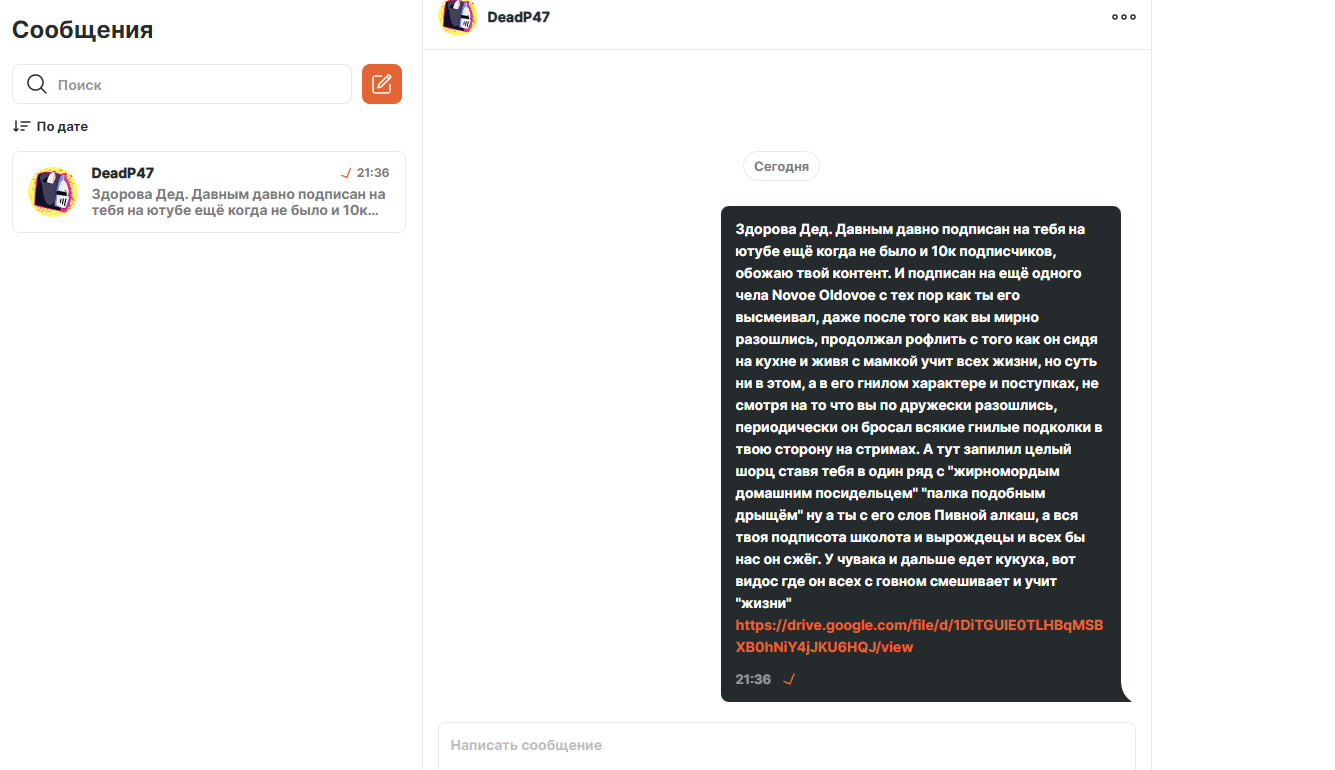Focus the Поиск search field
This screenshot has height=770, width=1335.
click(x=182, y=84)
